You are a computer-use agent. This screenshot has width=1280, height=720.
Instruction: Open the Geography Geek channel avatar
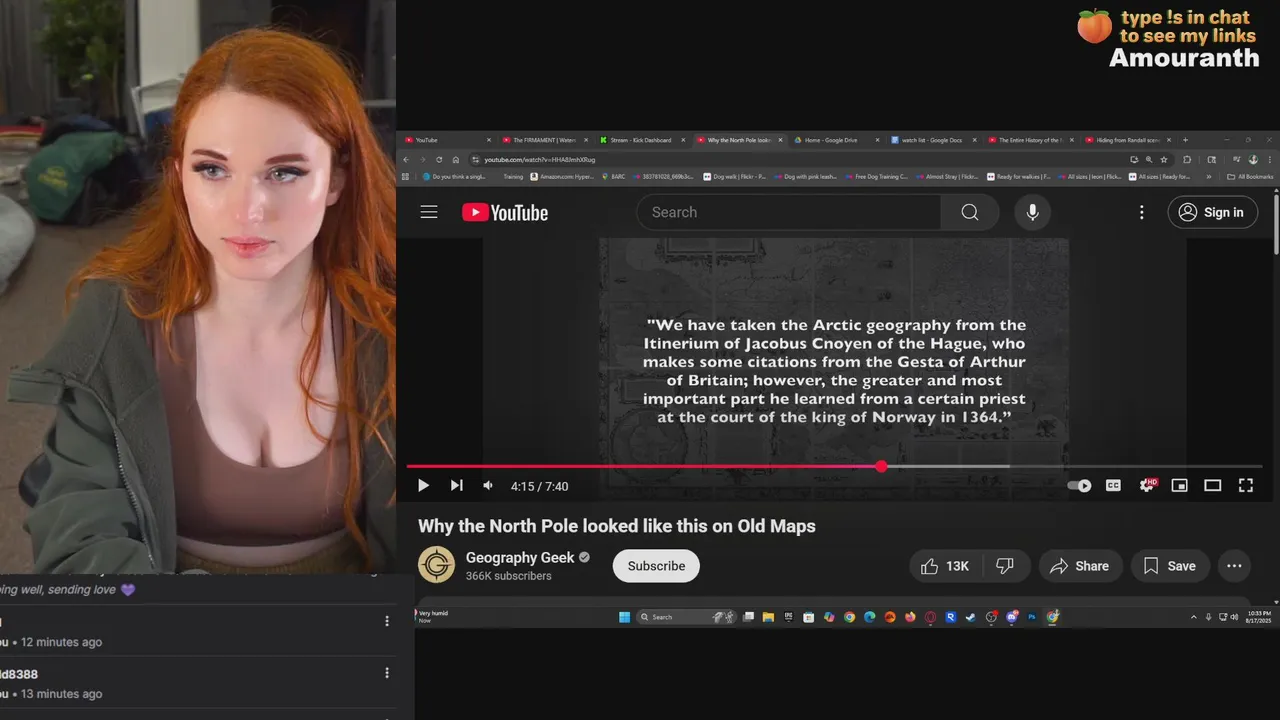(x=436, y=565)
